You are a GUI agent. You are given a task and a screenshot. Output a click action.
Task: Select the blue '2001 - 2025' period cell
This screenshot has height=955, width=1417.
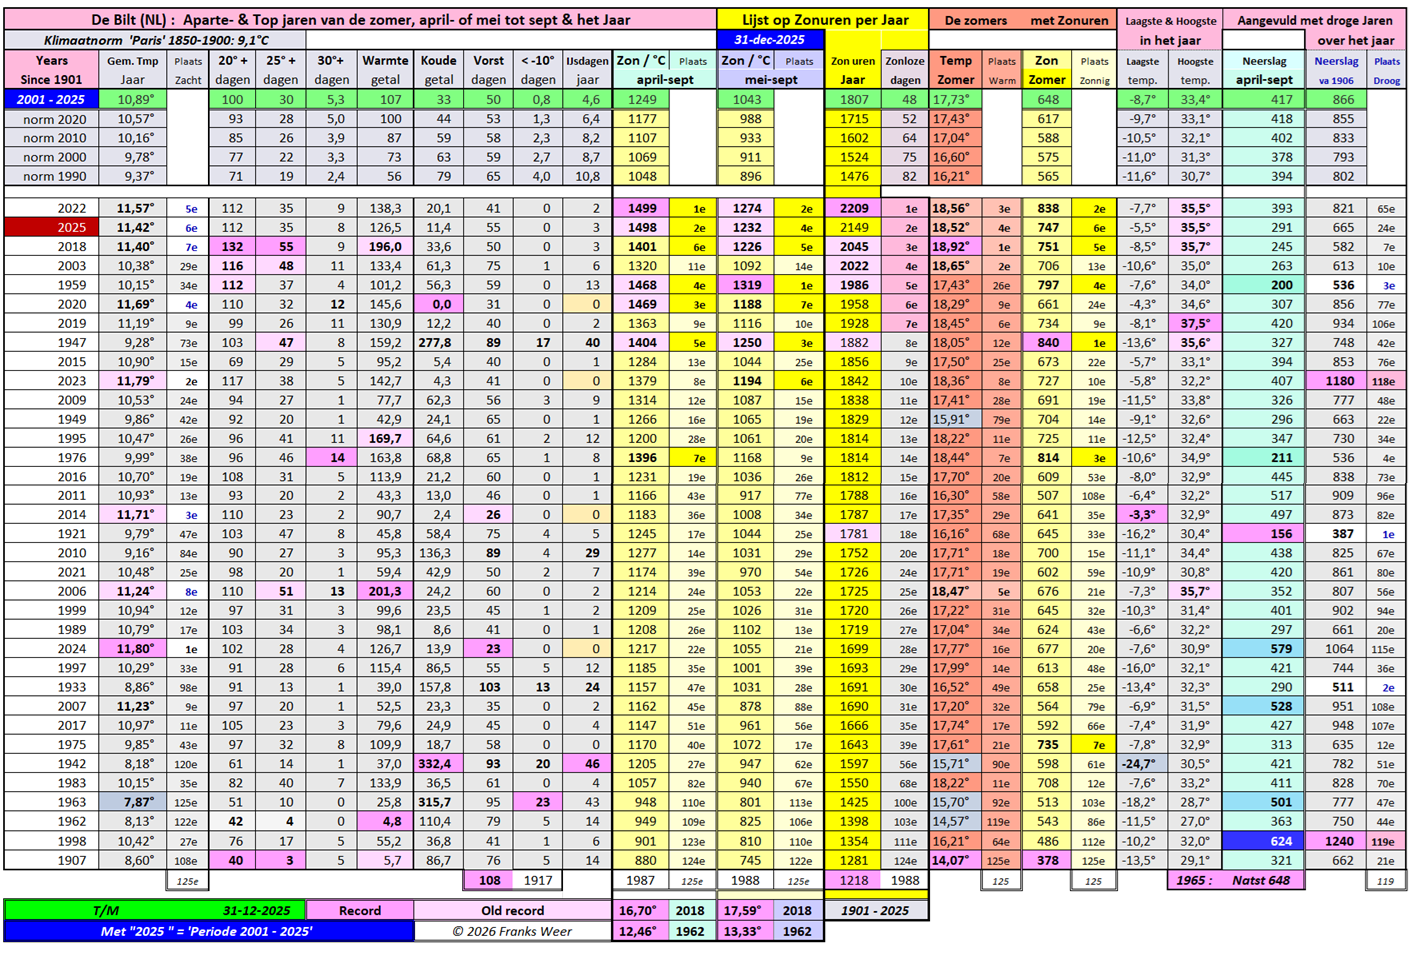pos(51,99)
